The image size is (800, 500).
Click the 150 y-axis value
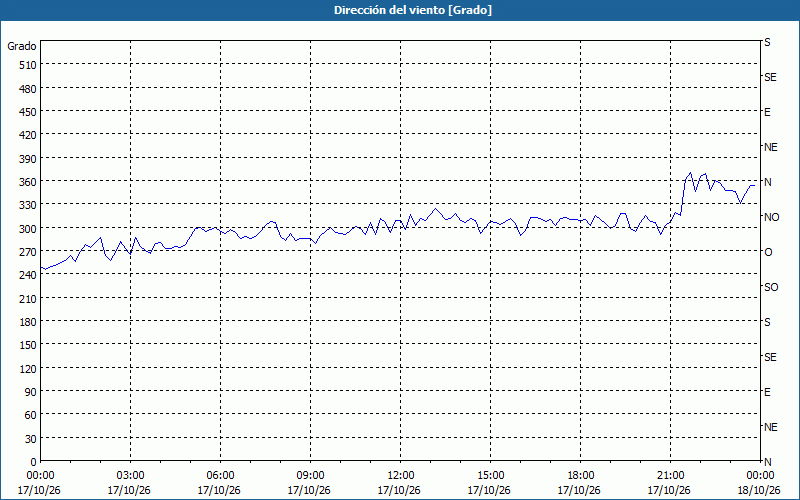[x=28, y=345]
